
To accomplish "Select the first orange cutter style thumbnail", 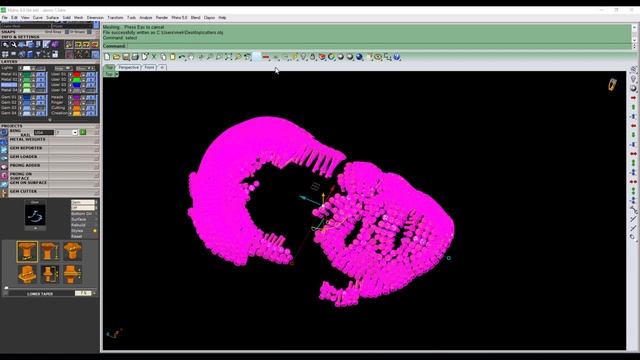I will click(27, 251).
